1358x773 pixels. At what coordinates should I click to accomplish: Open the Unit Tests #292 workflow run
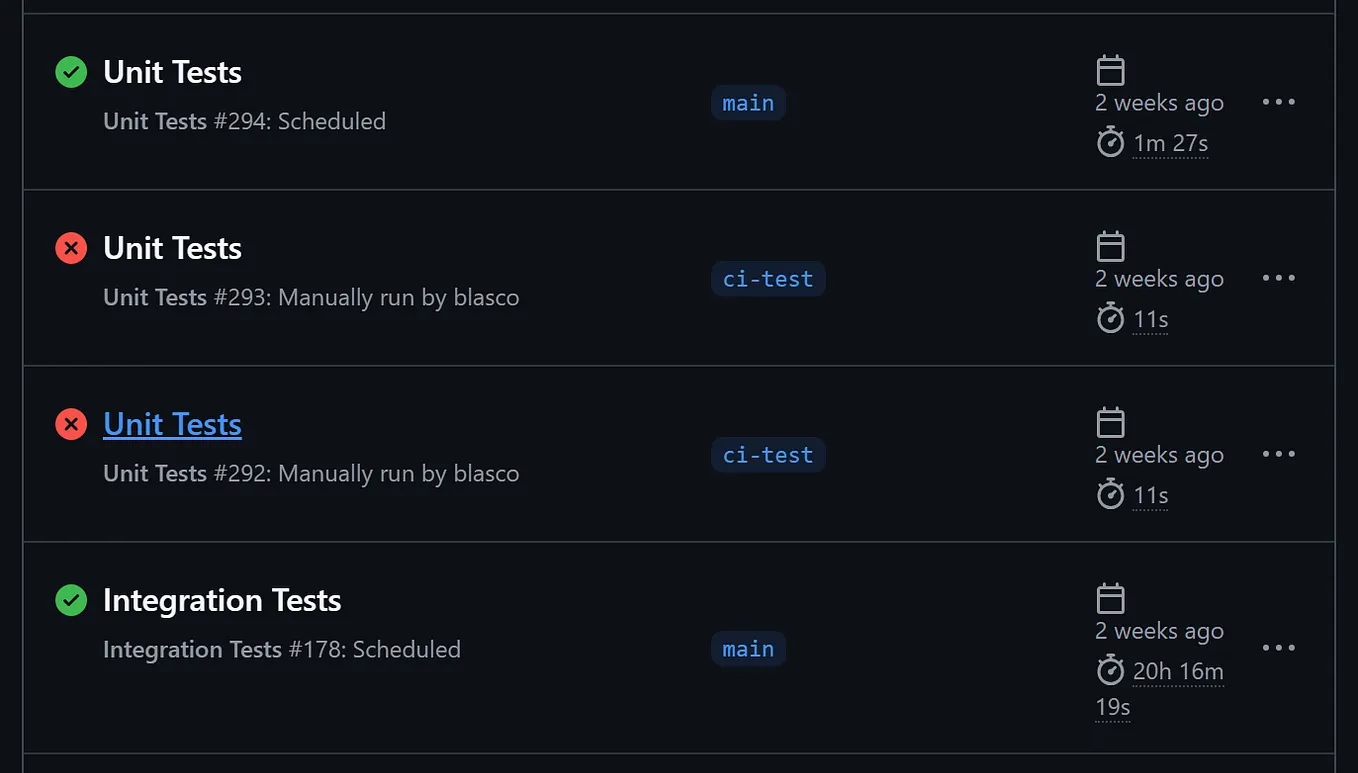[x=171, y=424]
